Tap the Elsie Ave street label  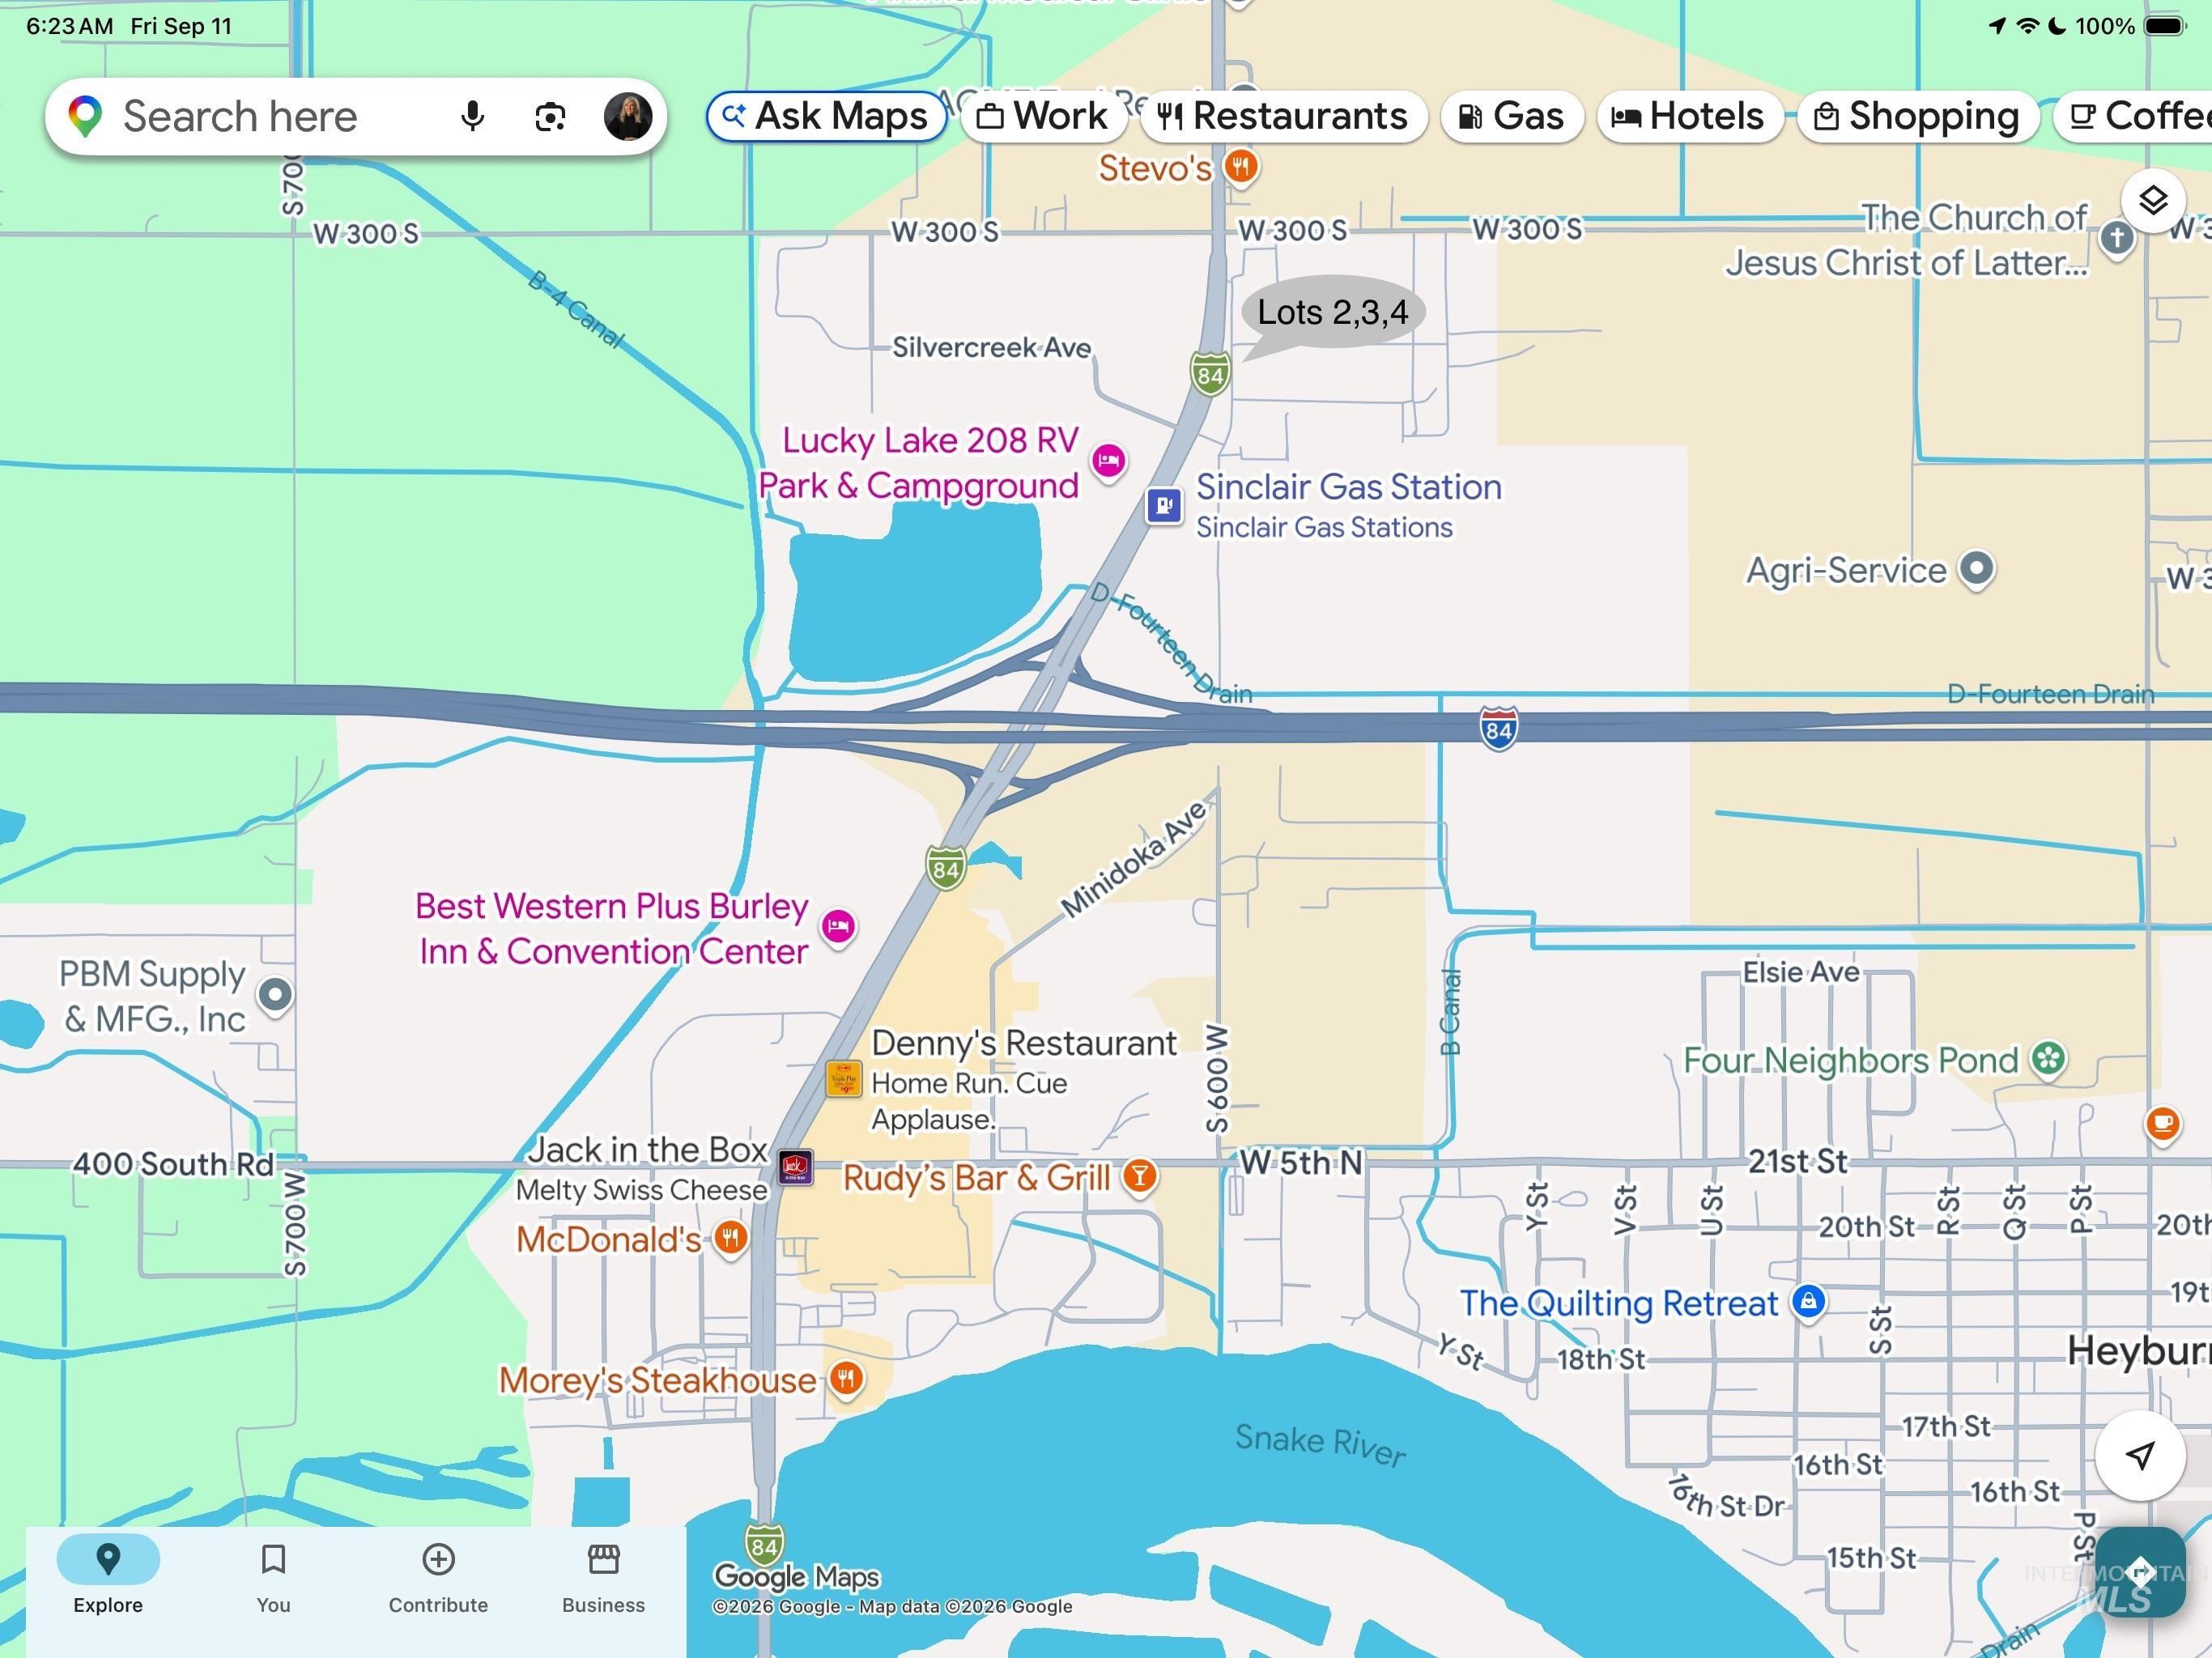click(x=1801, y=972)
